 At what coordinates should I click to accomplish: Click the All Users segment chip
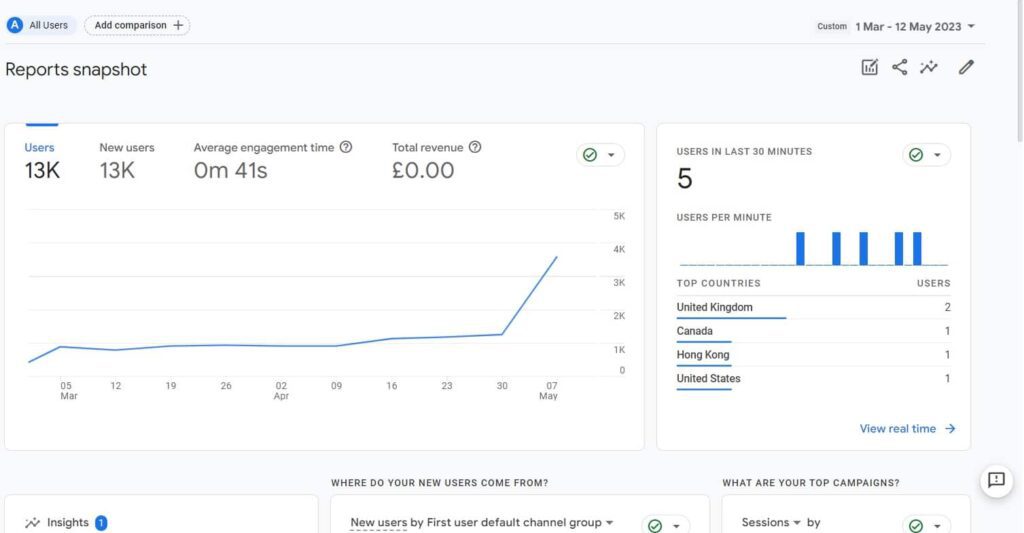pos(40,25)
